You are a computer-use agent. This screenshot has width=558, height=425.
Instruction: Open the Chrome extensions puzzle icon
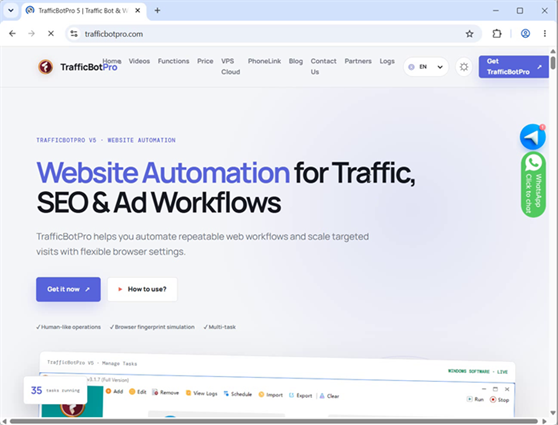tap(497, 33)
